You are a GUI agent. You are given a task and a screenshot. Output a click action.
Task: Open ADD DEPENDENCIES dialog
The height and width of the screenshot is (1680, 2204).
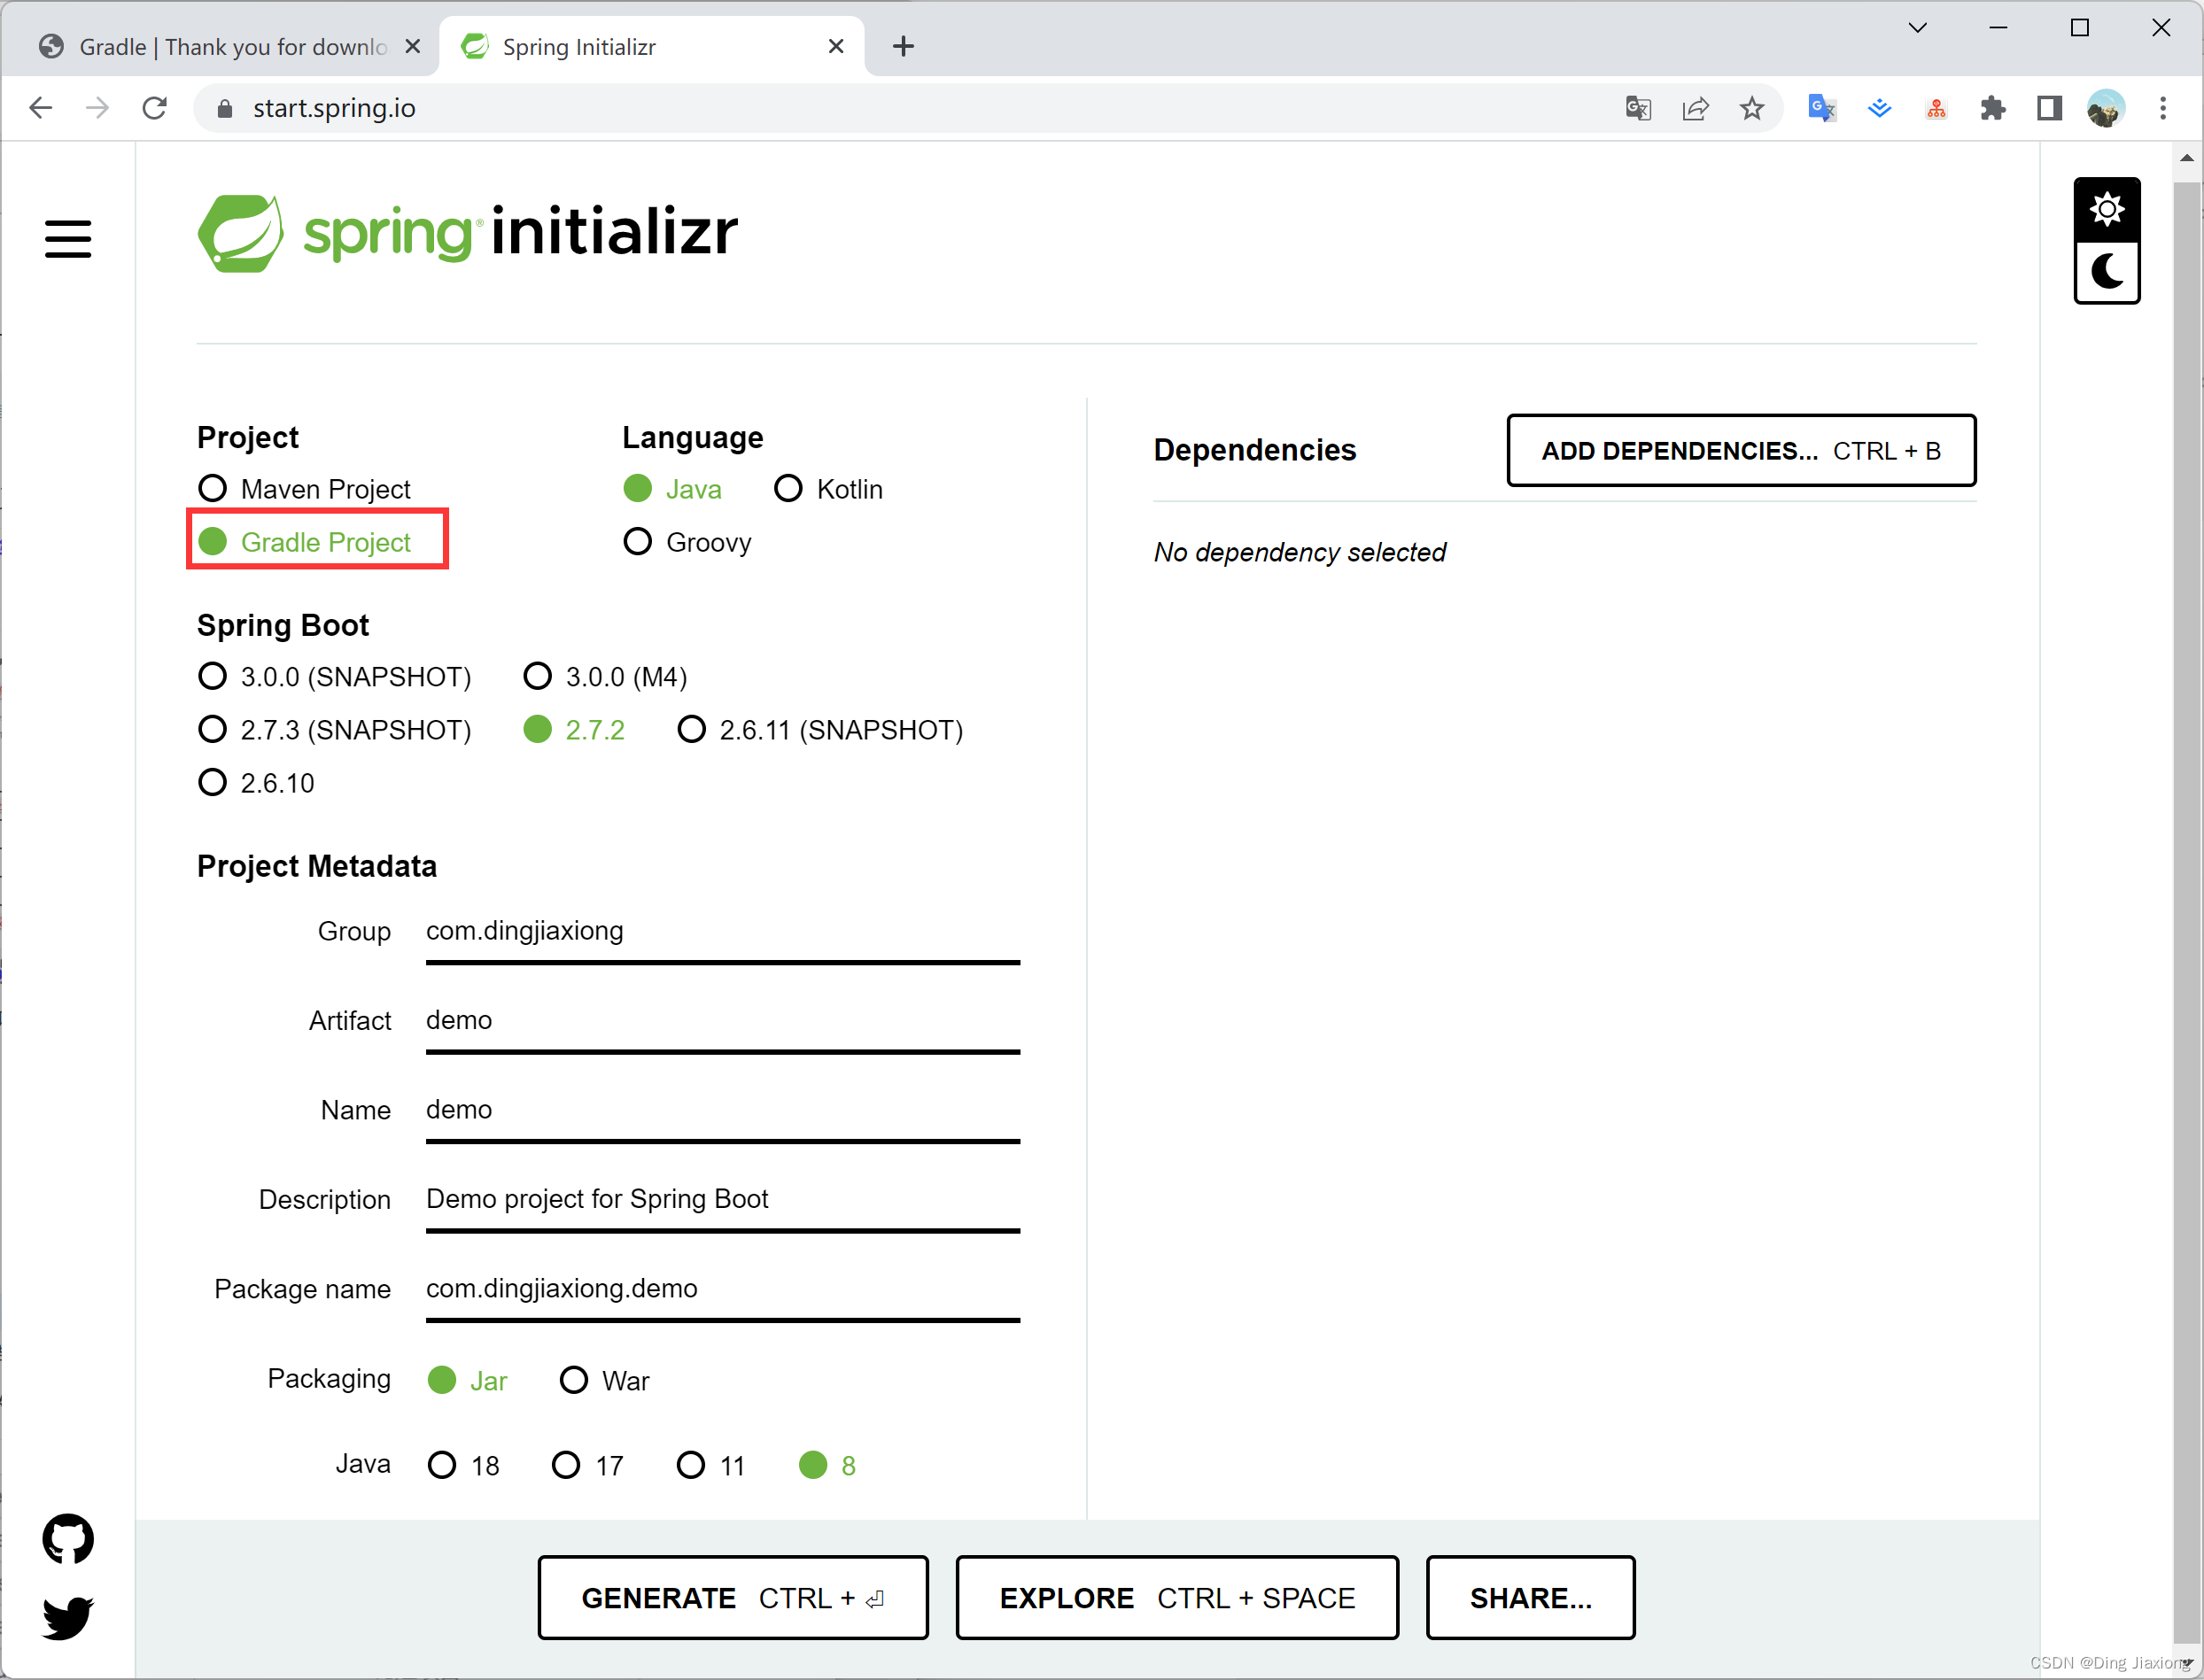(1741, 451)
